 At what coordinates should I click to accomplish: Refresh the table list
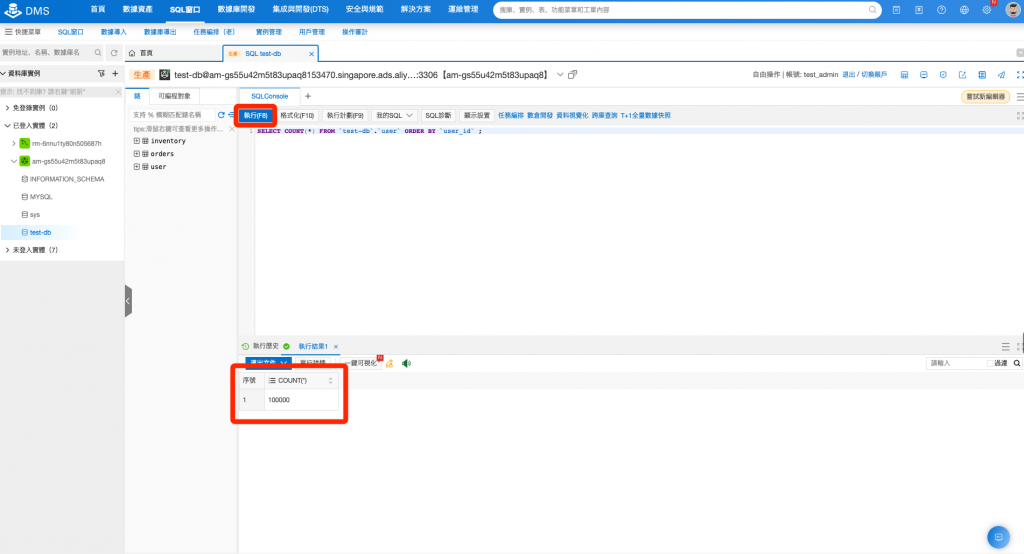point(221,115)
